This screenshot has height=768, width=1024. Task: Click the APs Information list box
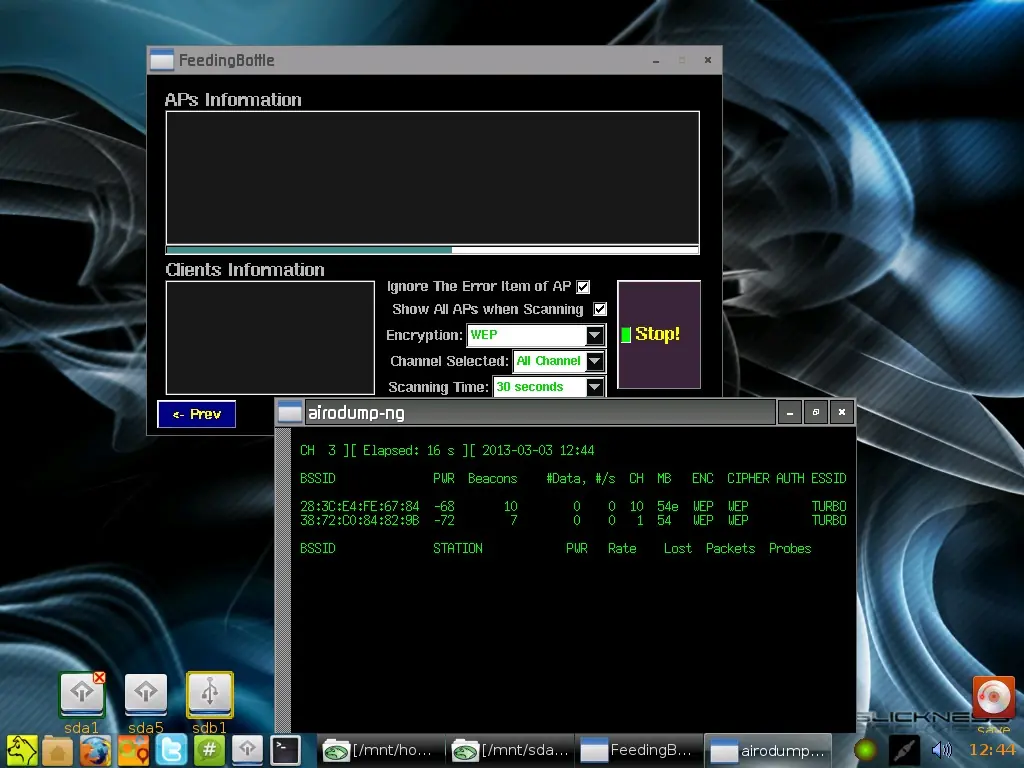[x=432, y=178]
